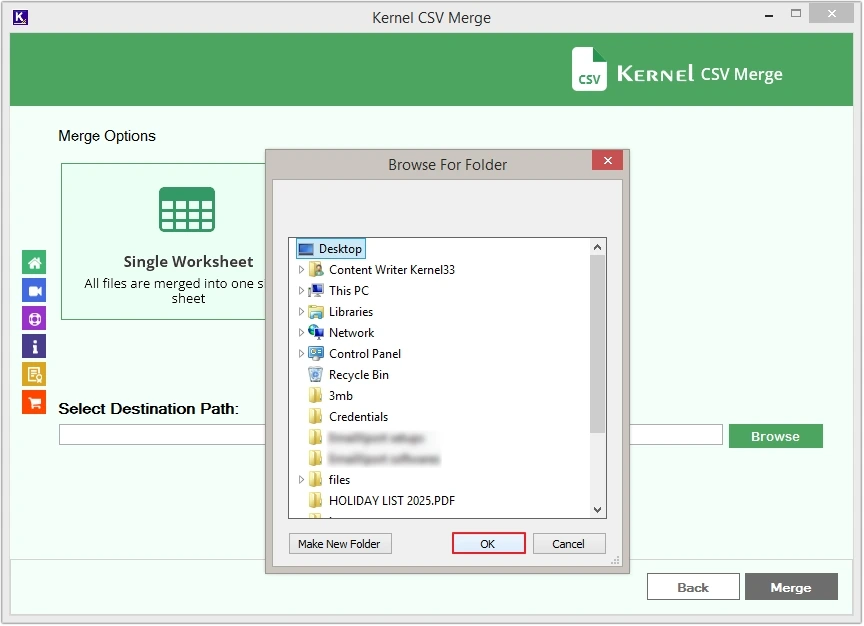
Task: Expand the Content Writer Kernel33 node
Action: 301,270
